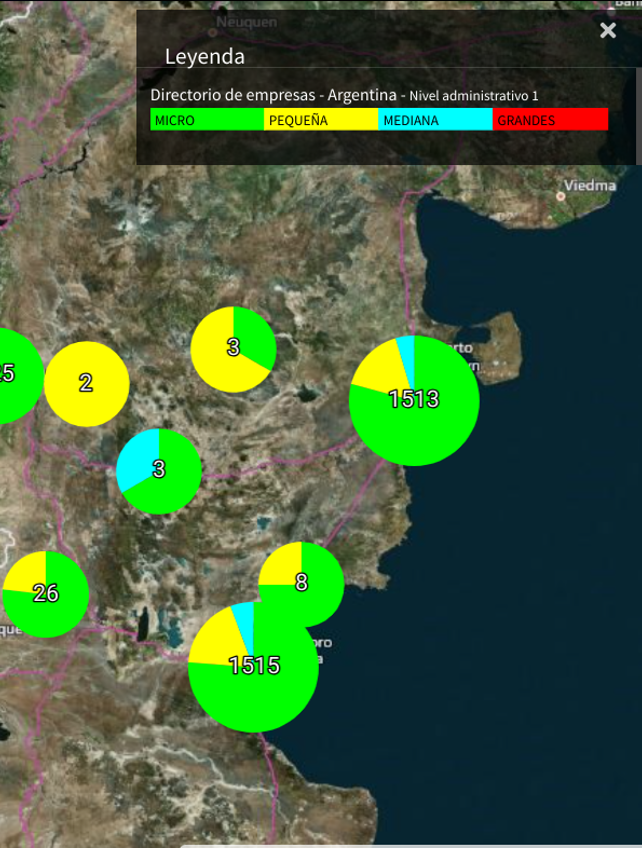Click 'Directorio de empresas - Argentina' layer title
Screen dimensions: 642x848
pyautogui.click(x=273, y=95)
